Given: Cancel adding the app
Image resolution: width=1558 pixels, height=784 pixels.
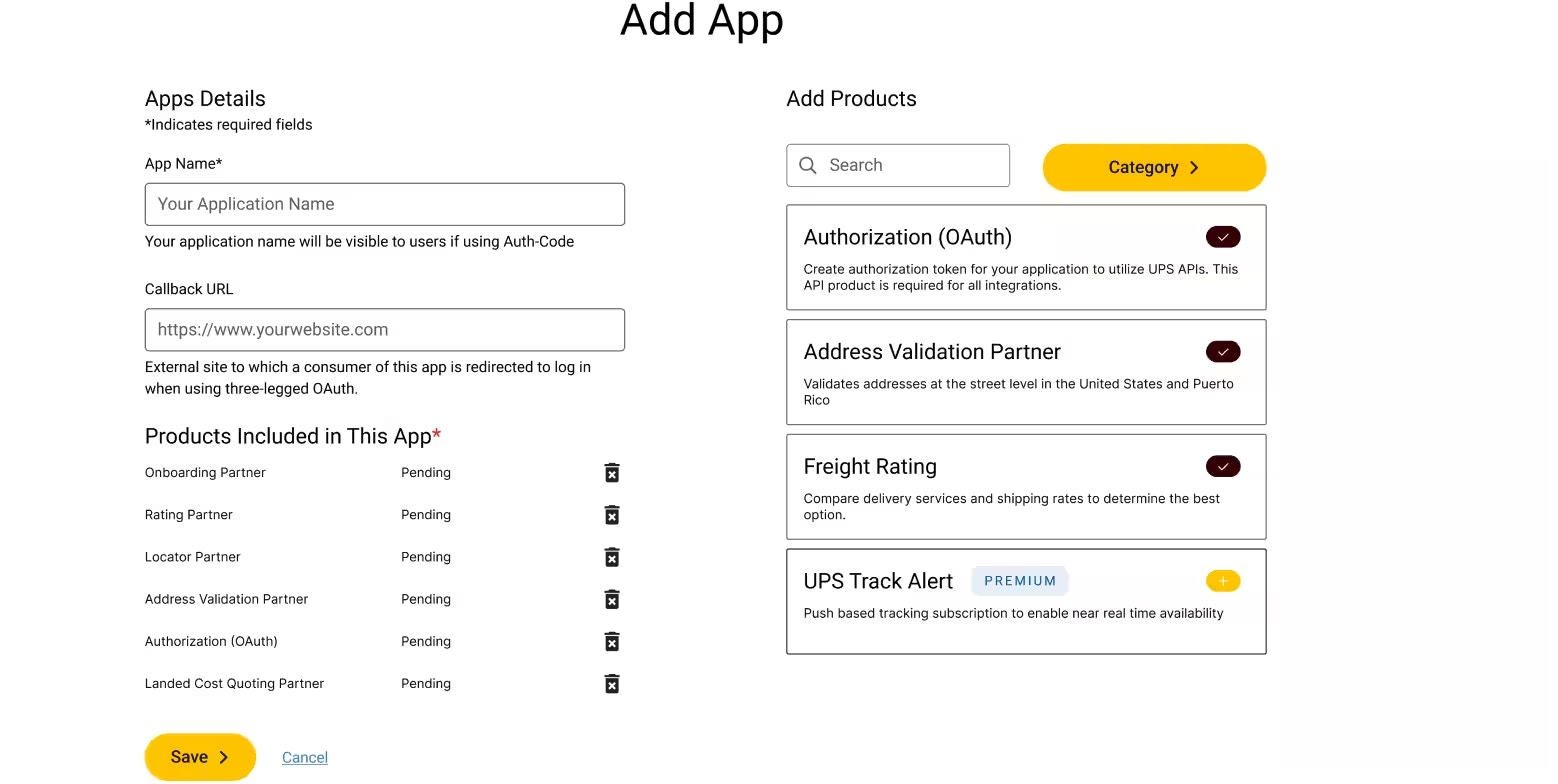Looking at the screenshot, I should tap(304, 757).
